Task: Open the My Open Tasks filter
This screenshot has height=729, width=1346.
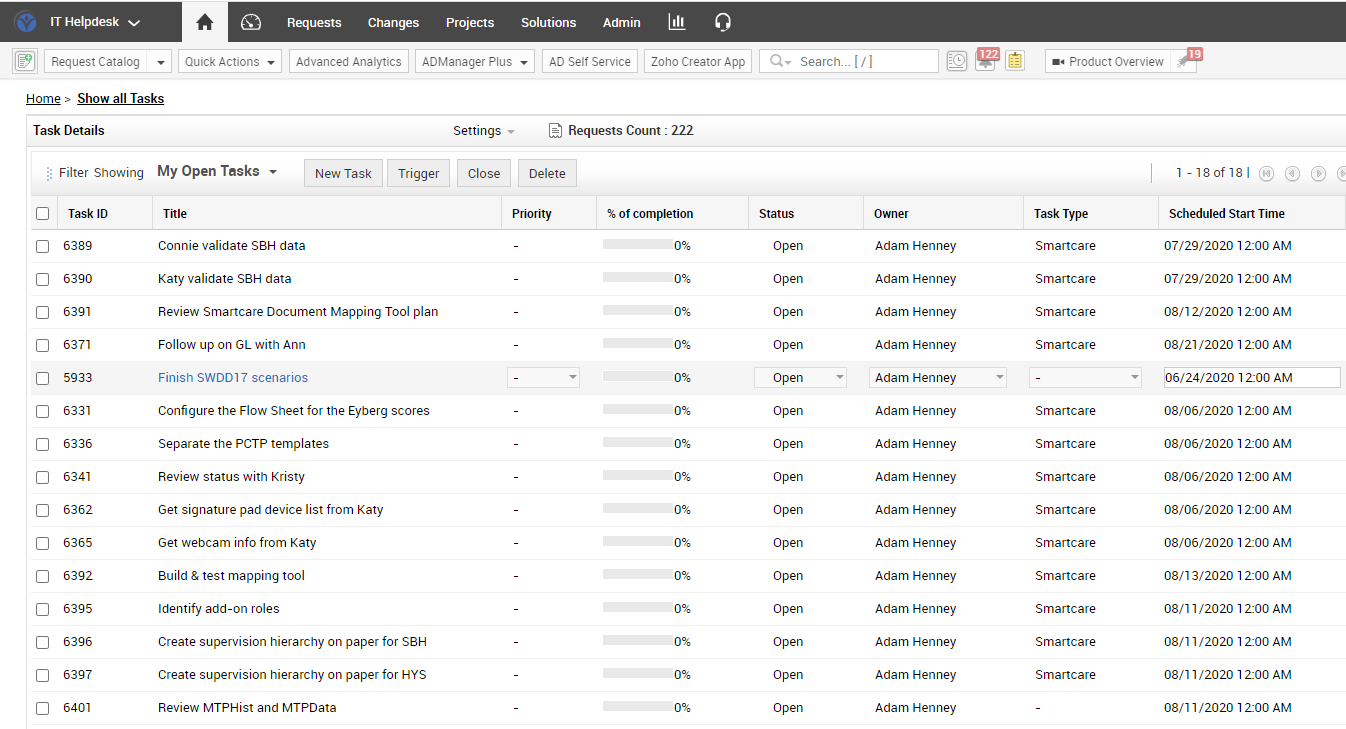Action: coord(217,171)
